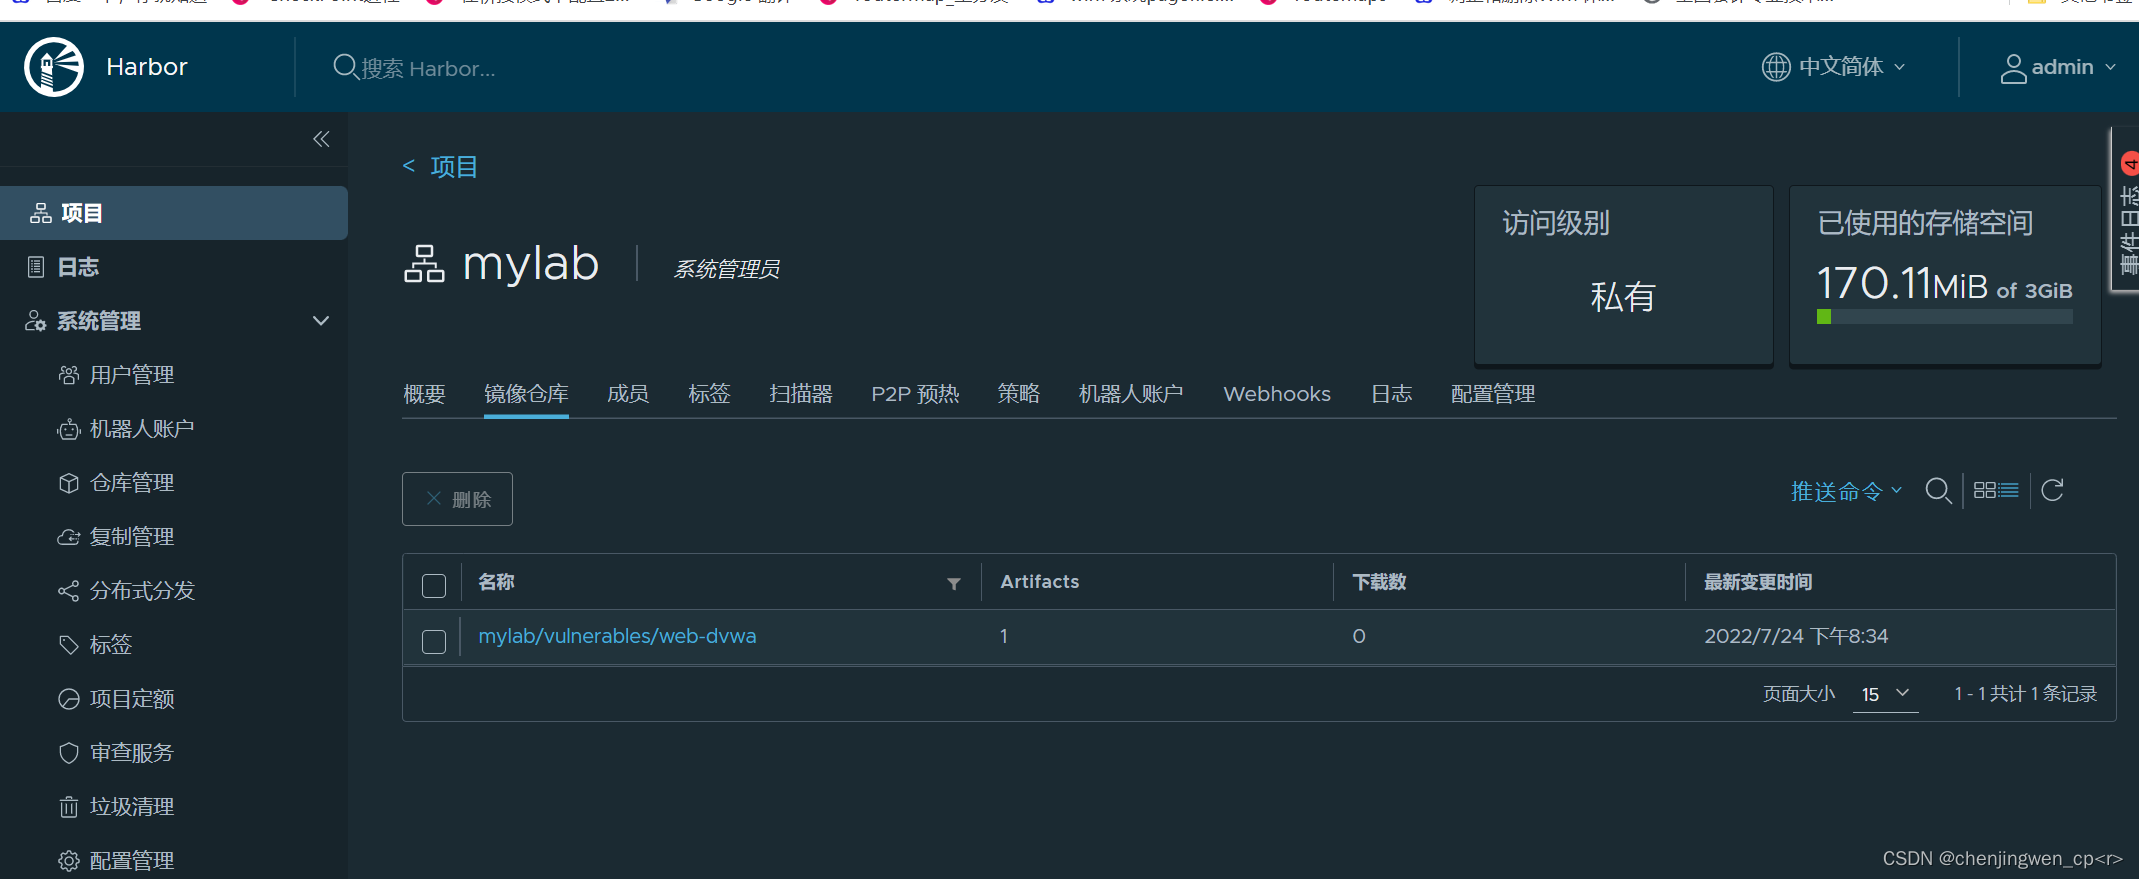2139x879 pixels.
Task: Click the 项目定额 quota icon
Action: (68, 699)
